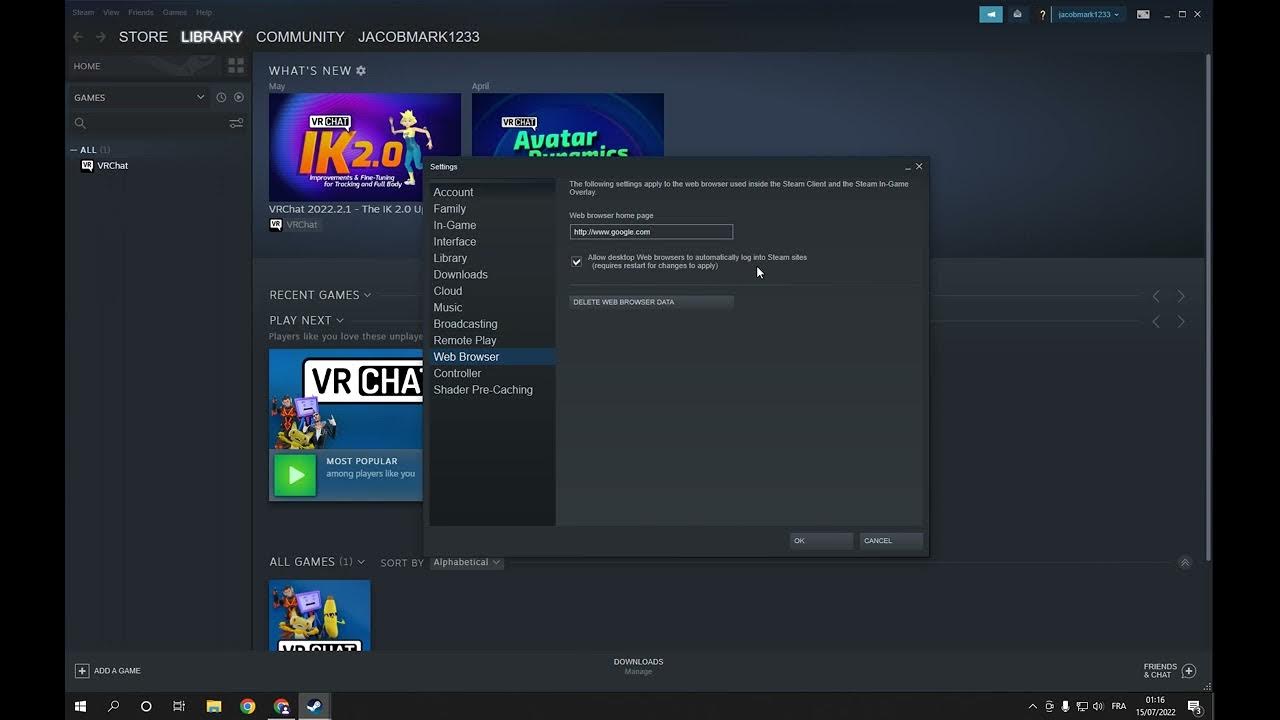Click the Steam help question mark icon

(x=1042, y=15)
